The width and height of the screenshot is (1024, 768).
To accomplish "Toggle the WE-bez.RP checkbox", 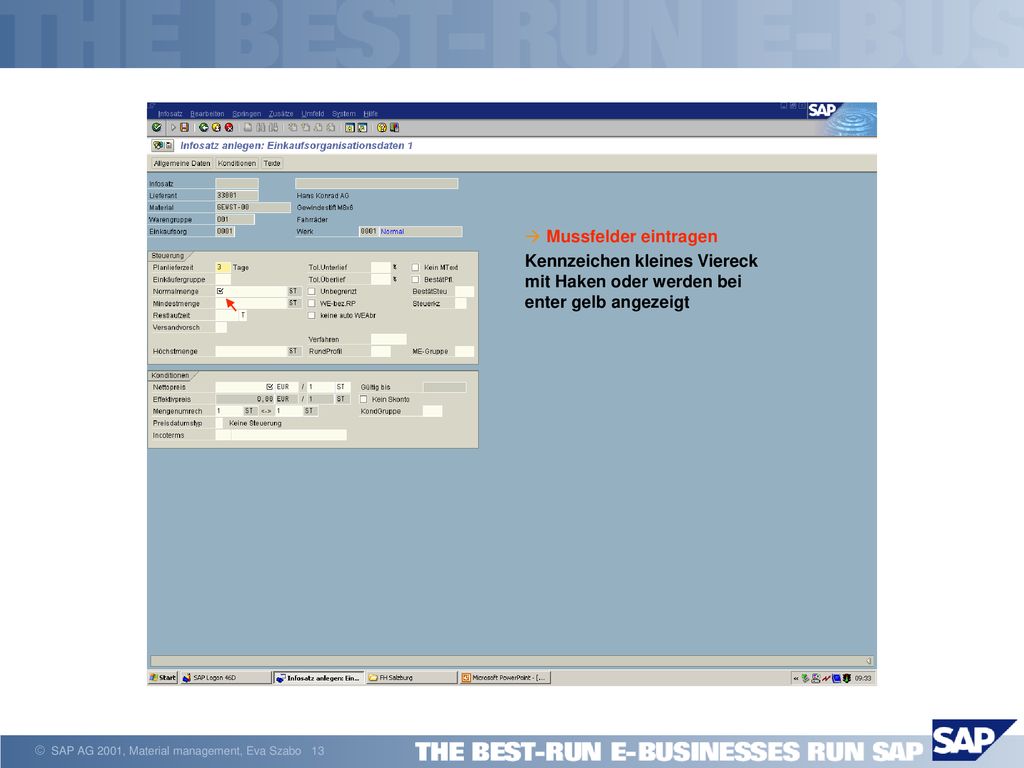I will click(x=312, y=303).
